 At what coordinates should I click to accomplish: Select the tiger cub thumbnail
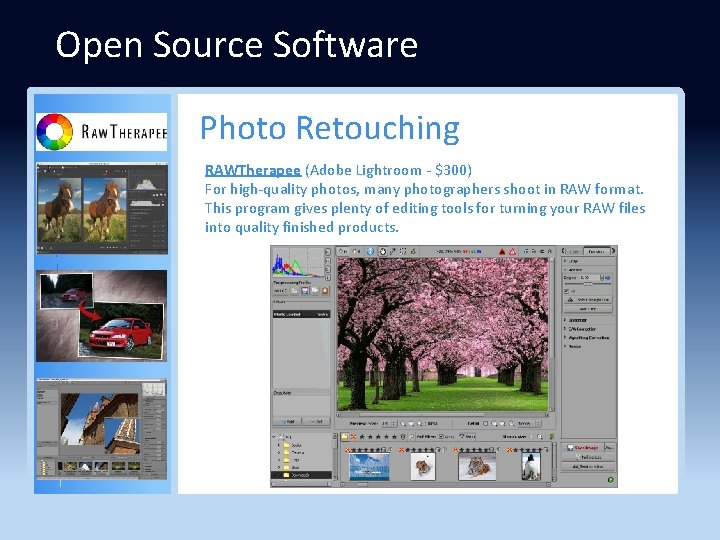tap(423, 467)
